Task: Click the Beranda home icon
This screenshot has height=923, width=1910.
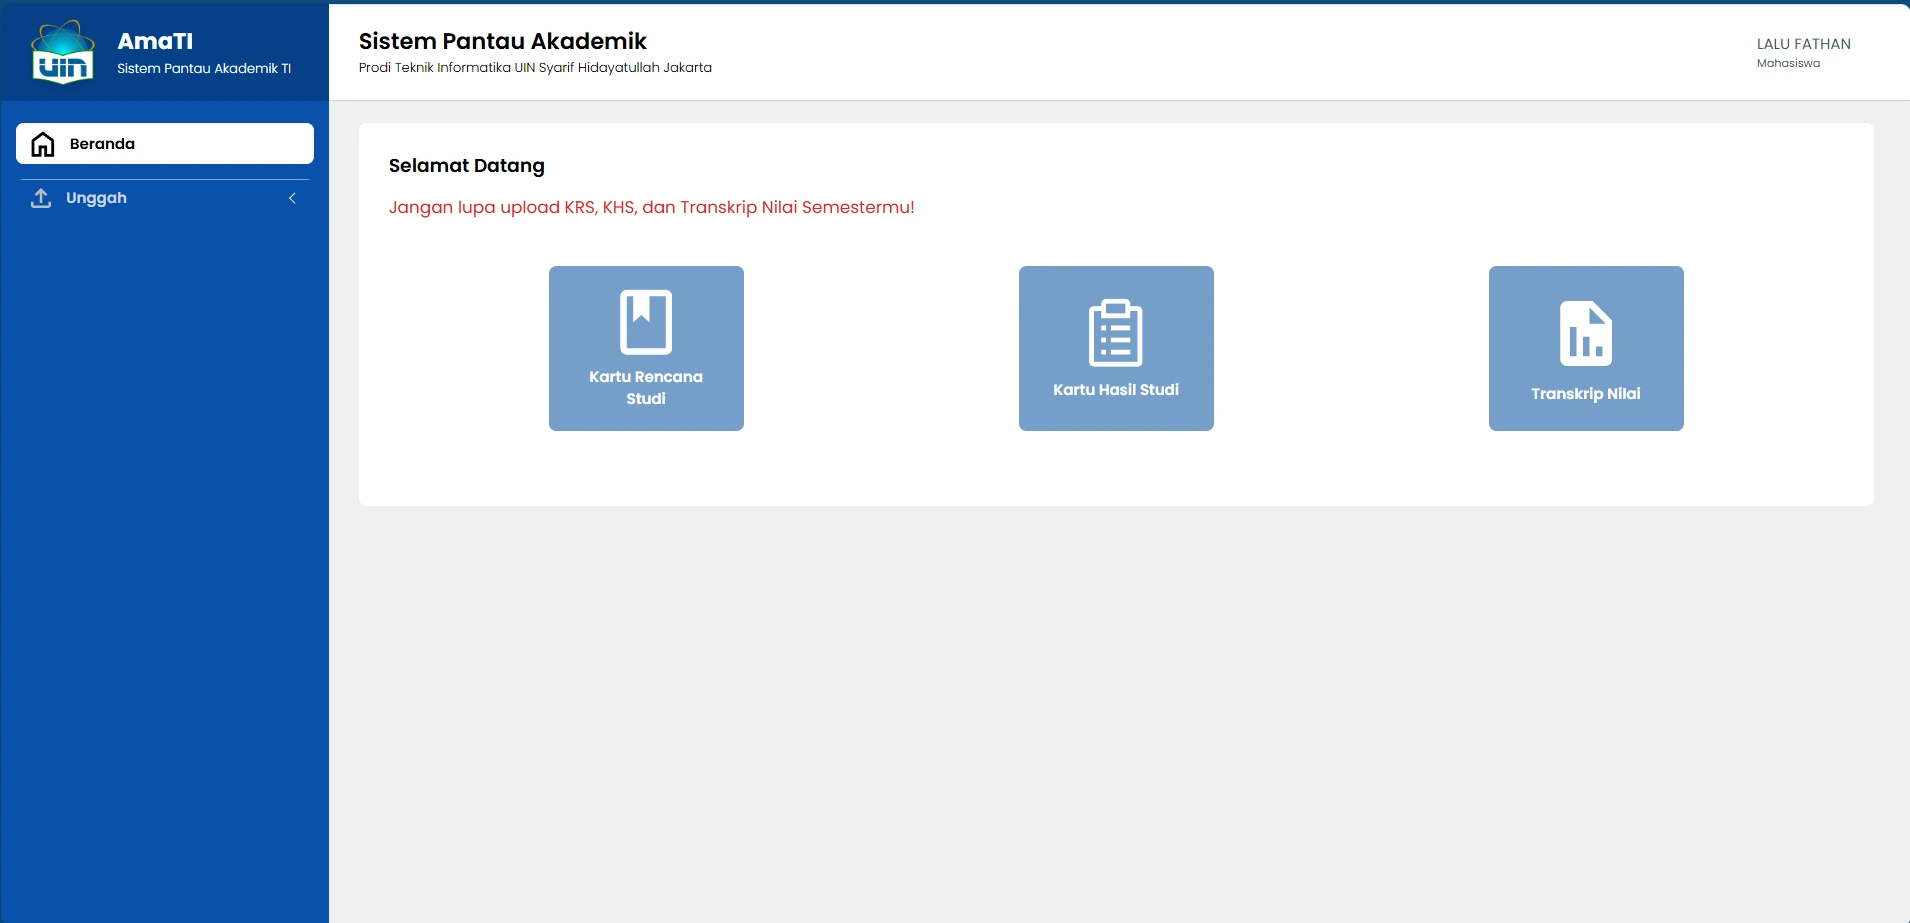Action: (43, 144)
